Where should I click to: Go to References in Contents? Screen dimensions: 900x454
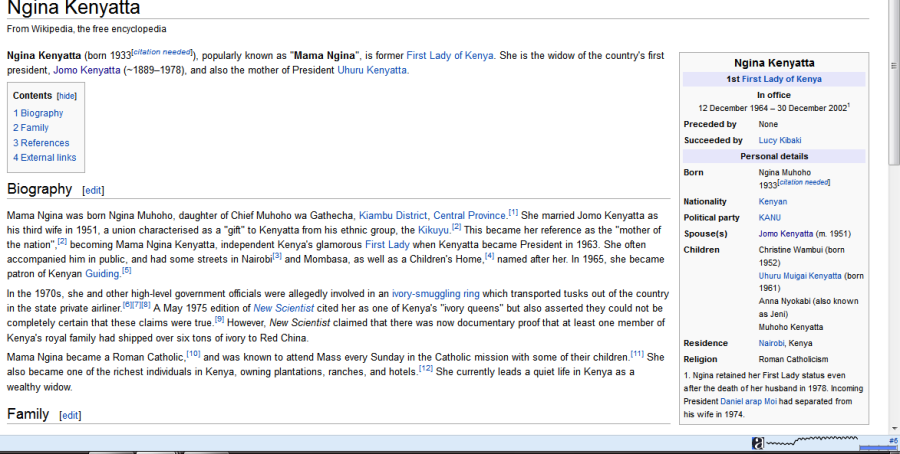41,143
